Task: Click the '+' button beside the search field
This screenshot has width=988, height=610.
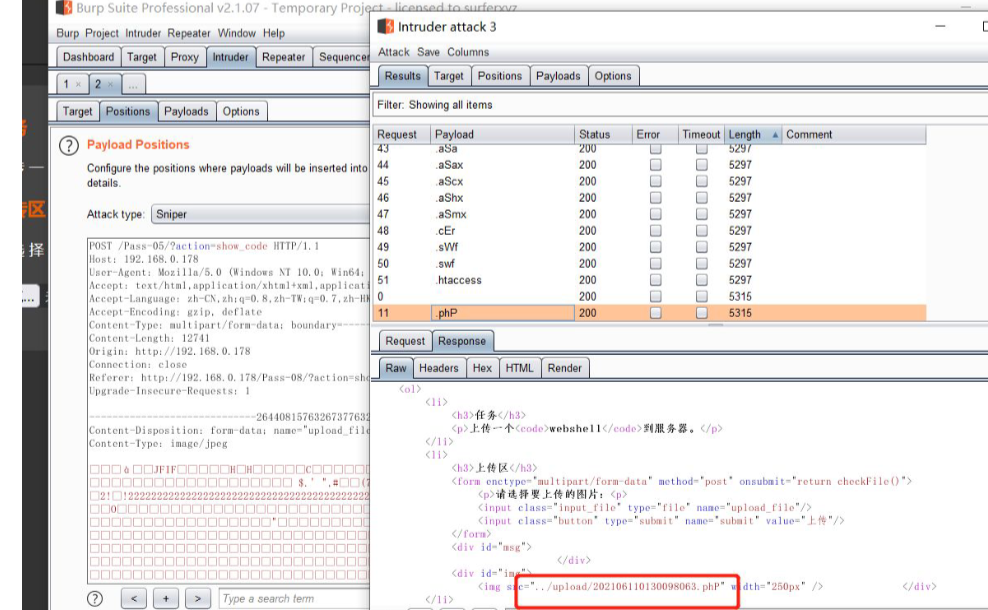Action: (166, 598)
